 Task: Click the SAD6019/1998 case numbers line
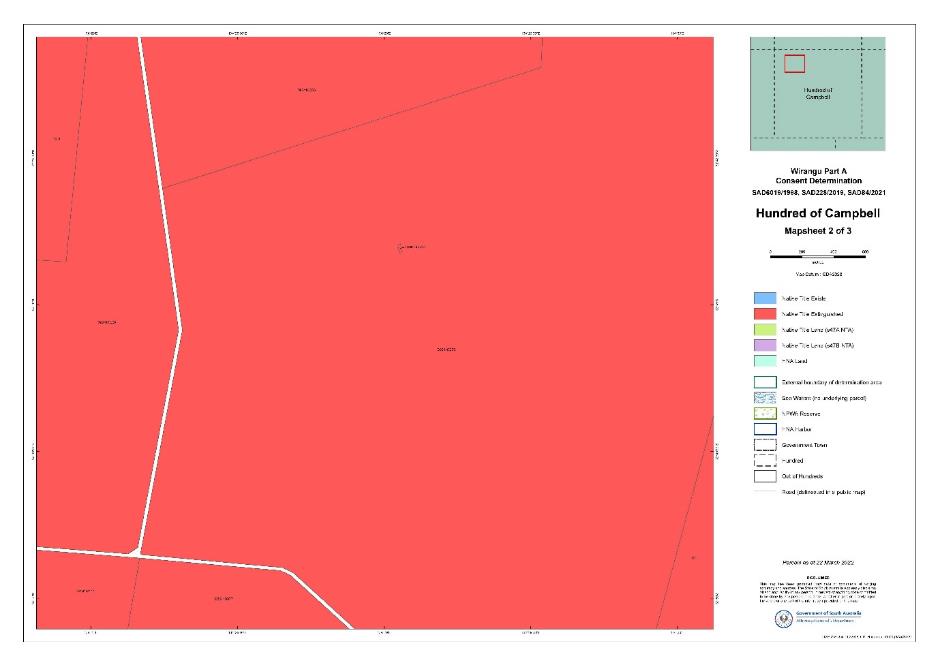click(x=818, y=192)
